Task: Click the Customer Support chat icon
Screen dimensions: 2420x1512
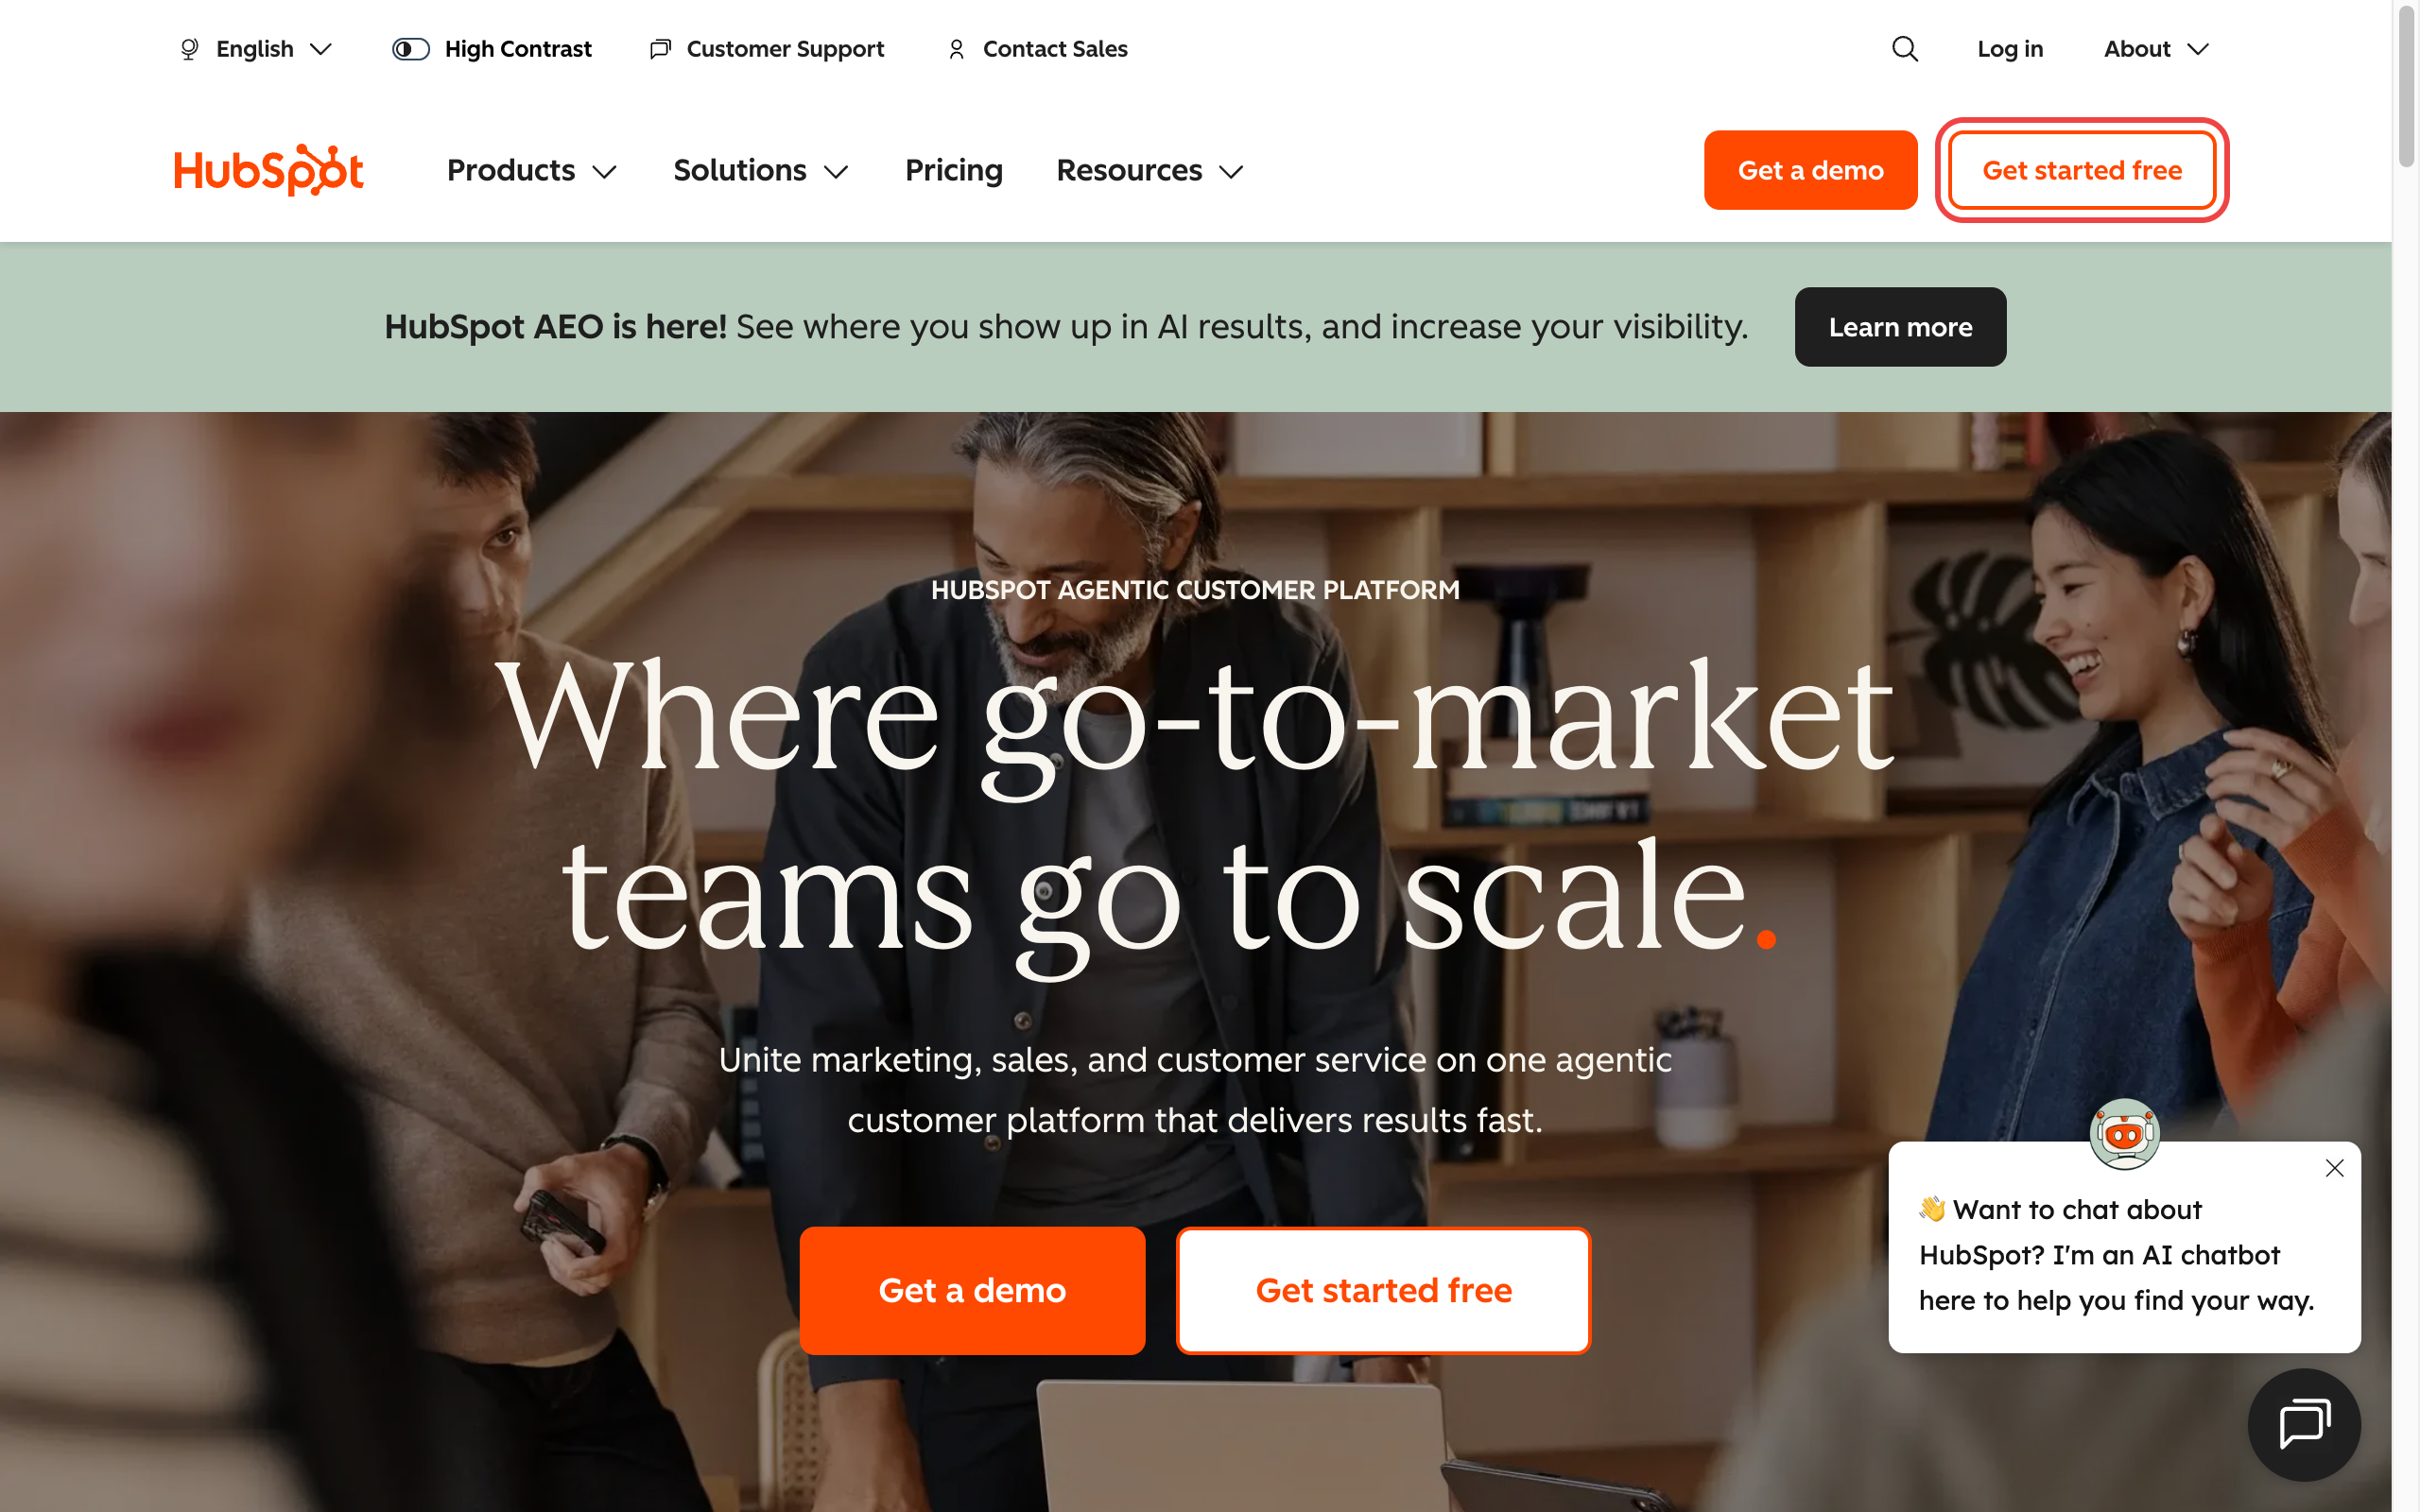Action: [660, 49]
